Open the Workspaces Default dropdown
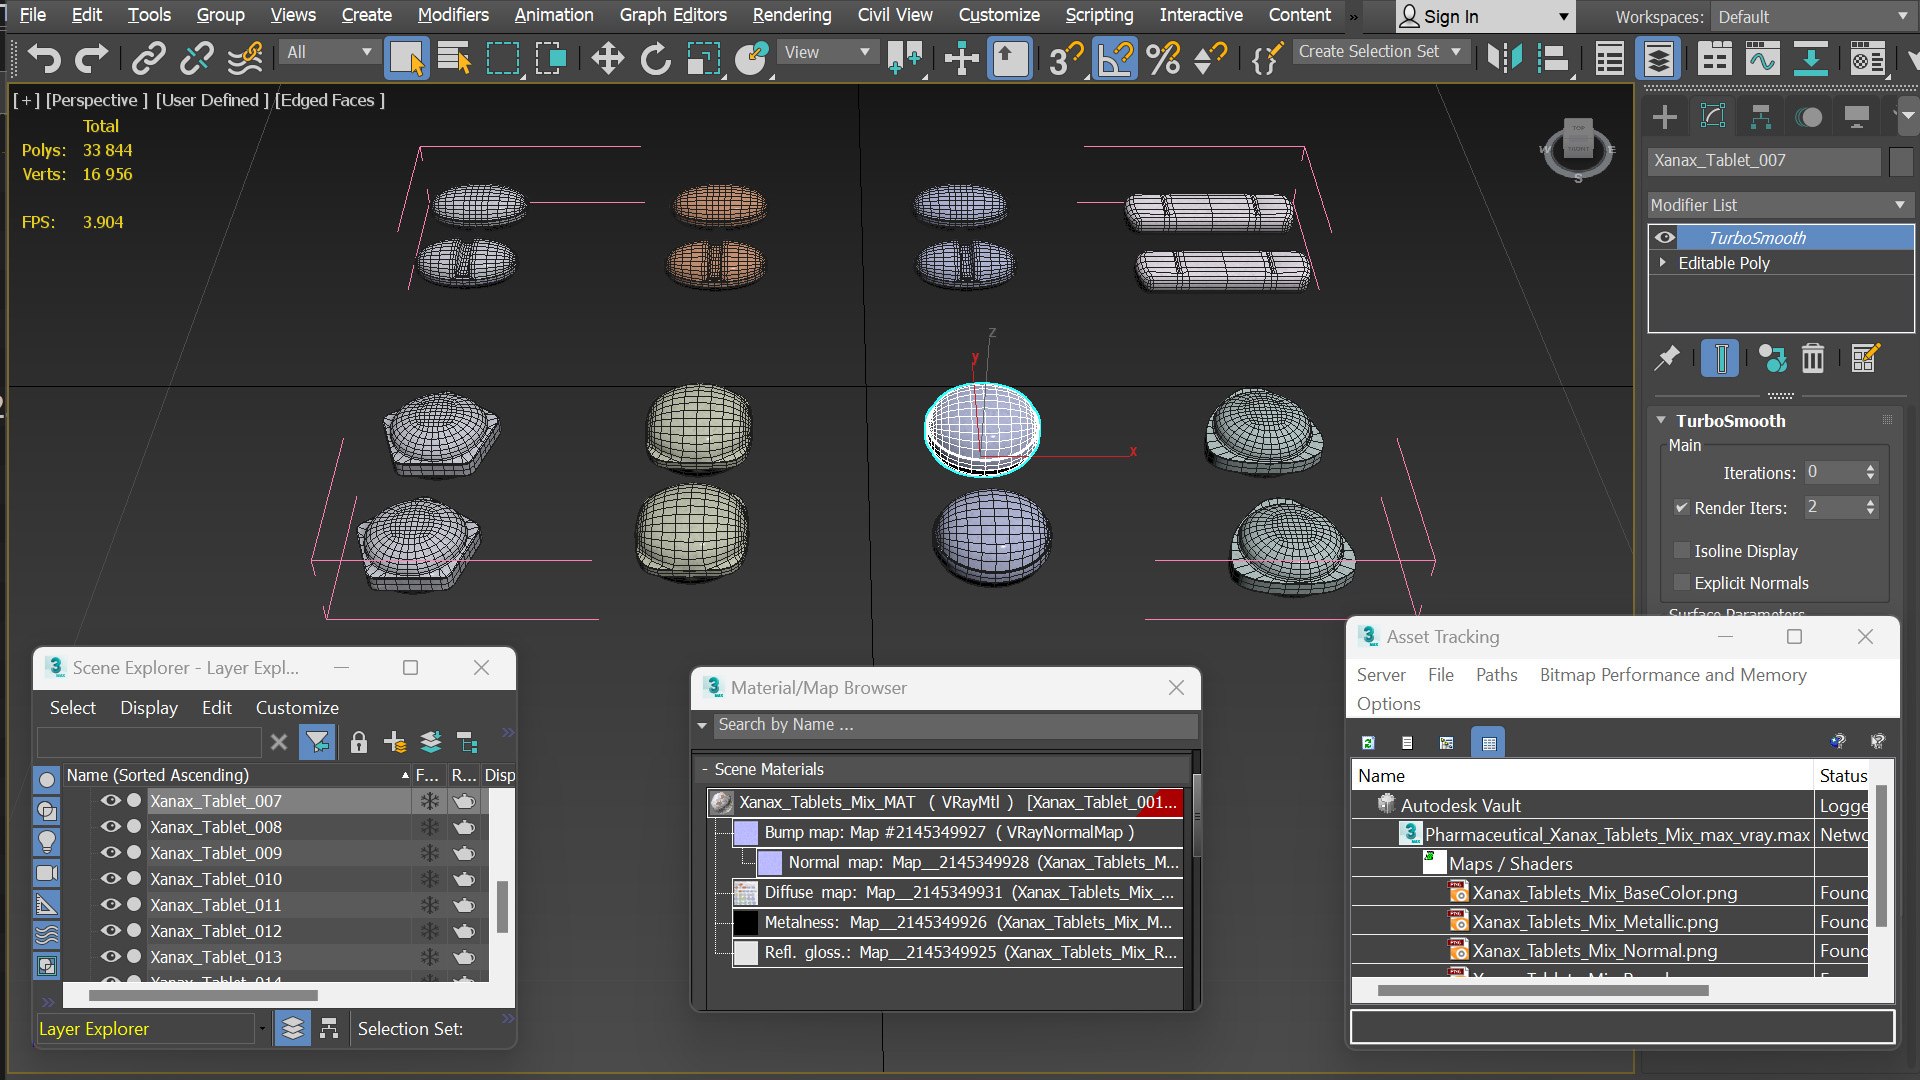 point(1812,17)
